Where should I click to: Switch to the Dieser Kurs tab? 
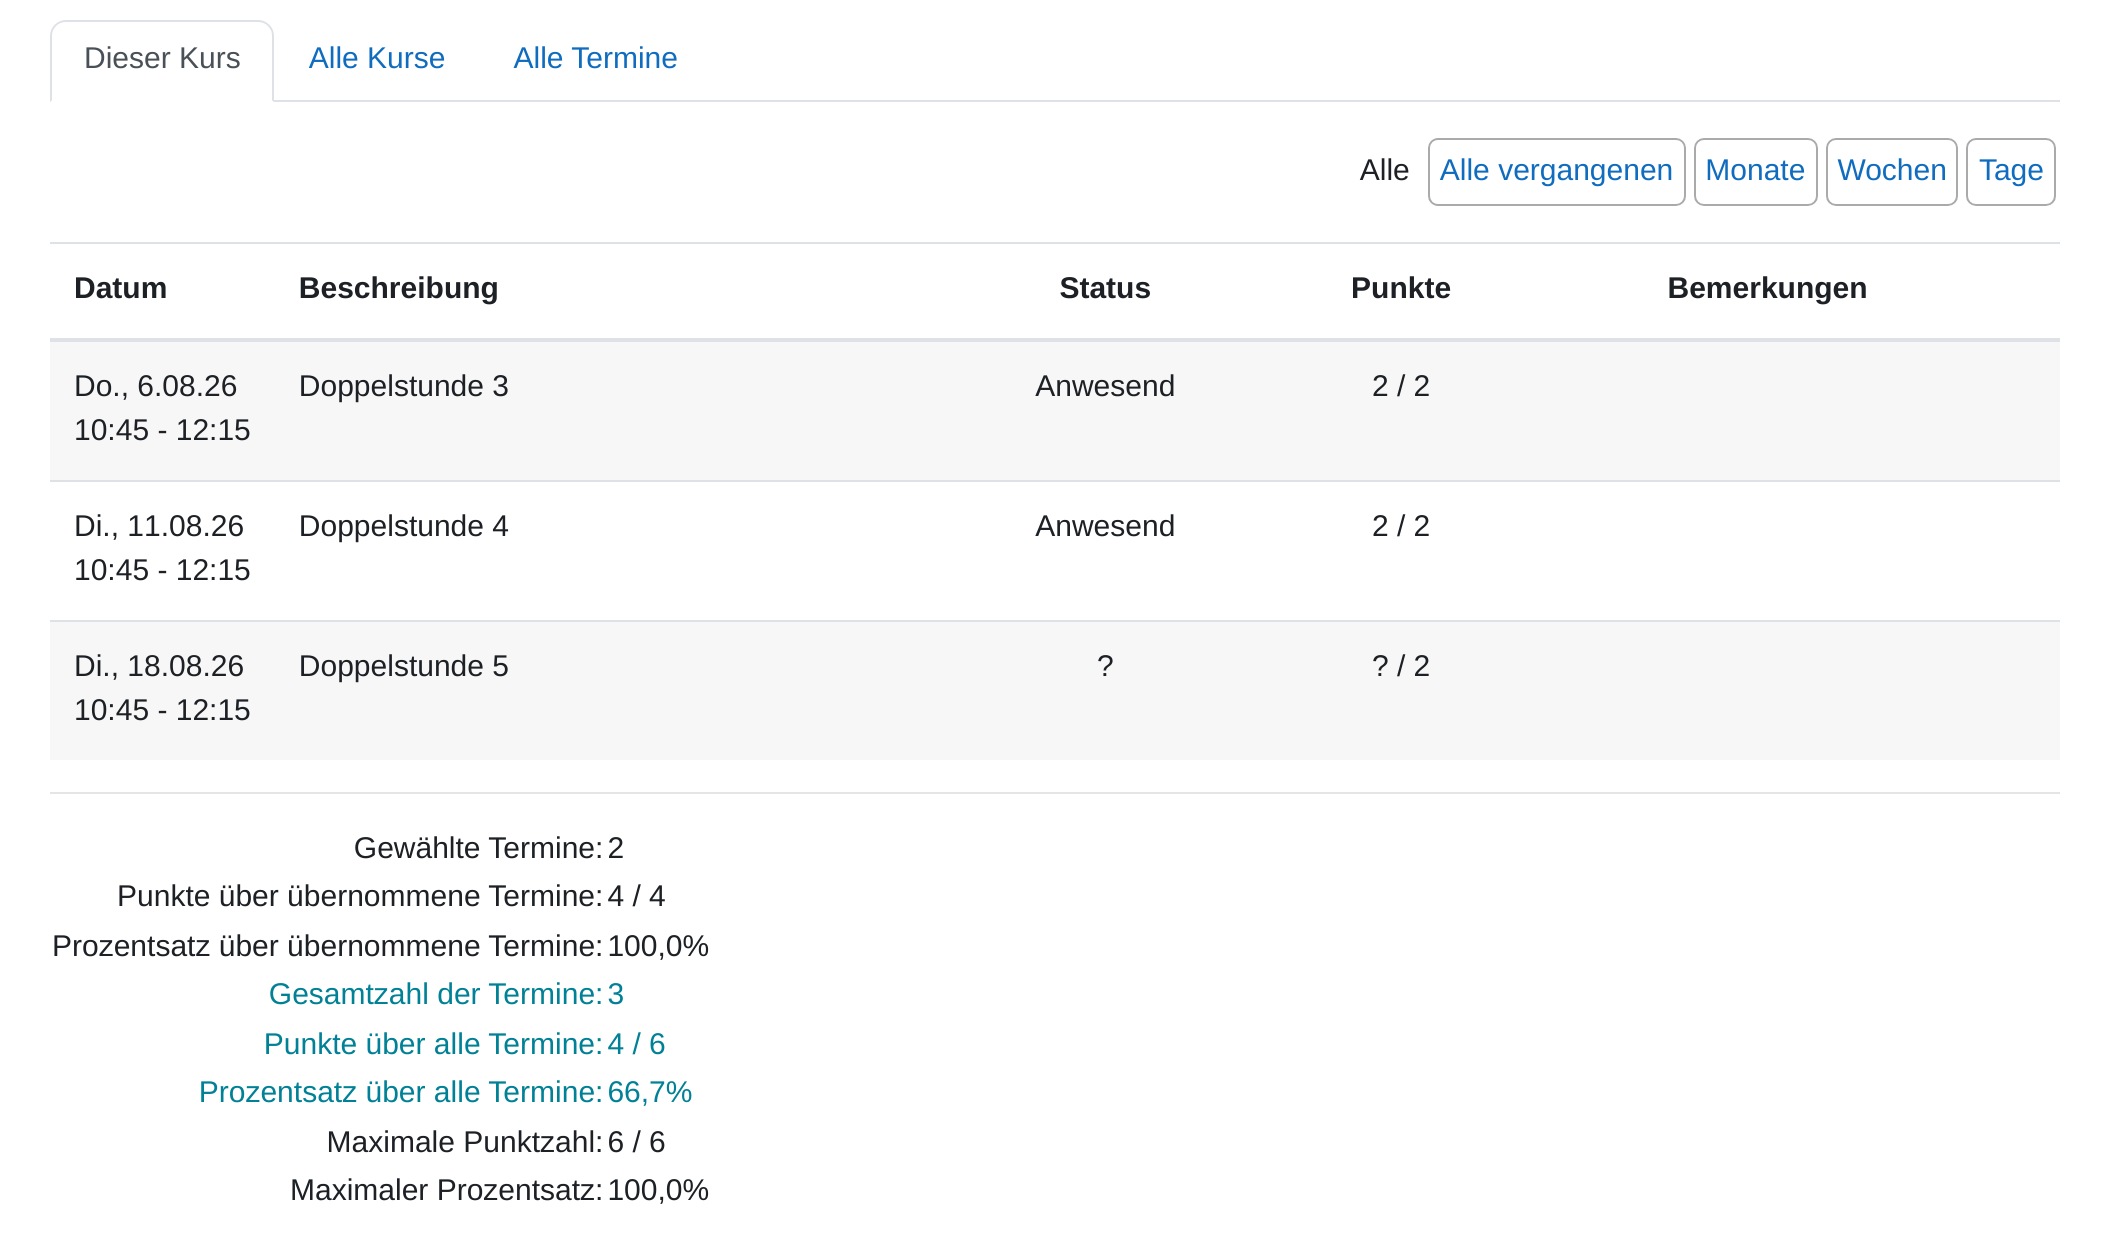pyautogui.click(x=162, y=59)
